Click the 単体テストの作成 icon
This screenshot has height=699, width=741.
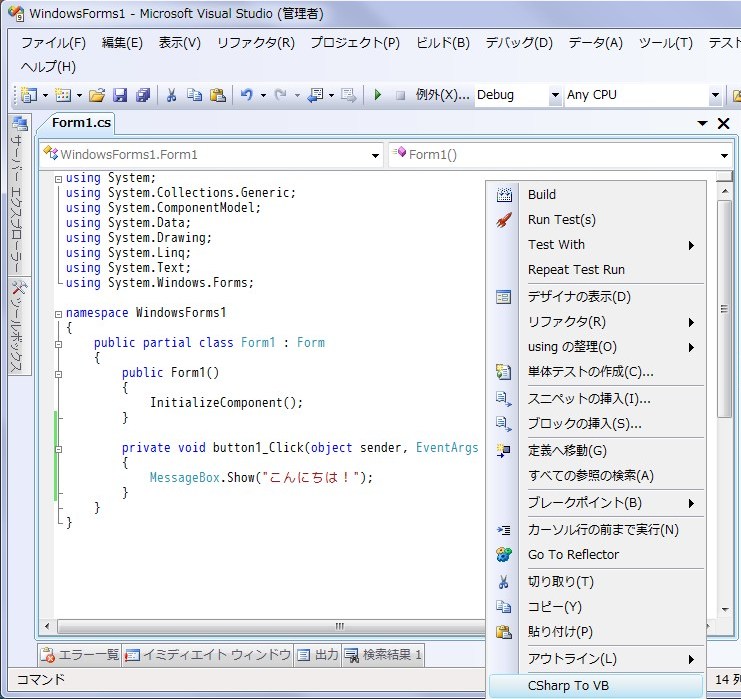pyautogui.click(x=504, y=372)
